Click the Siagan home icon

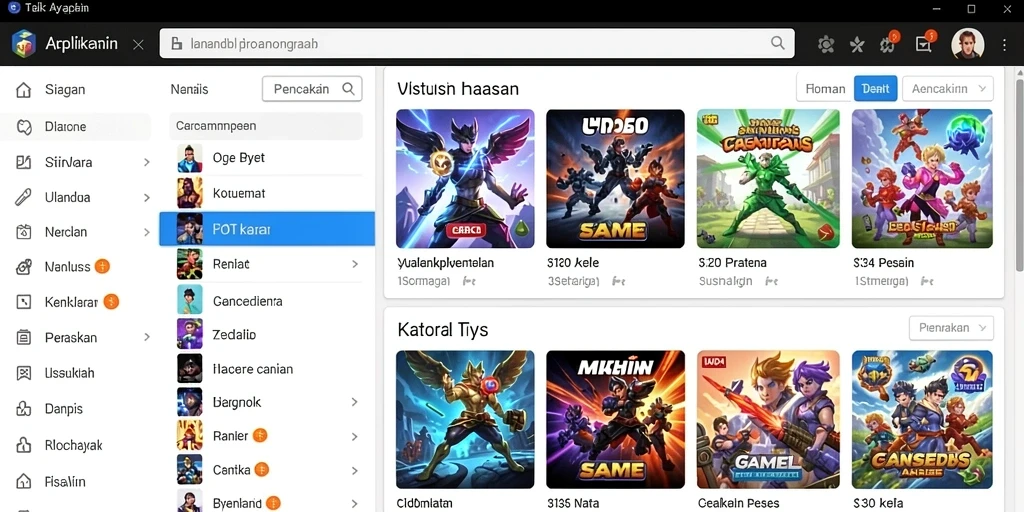click(x=24, y=90)
